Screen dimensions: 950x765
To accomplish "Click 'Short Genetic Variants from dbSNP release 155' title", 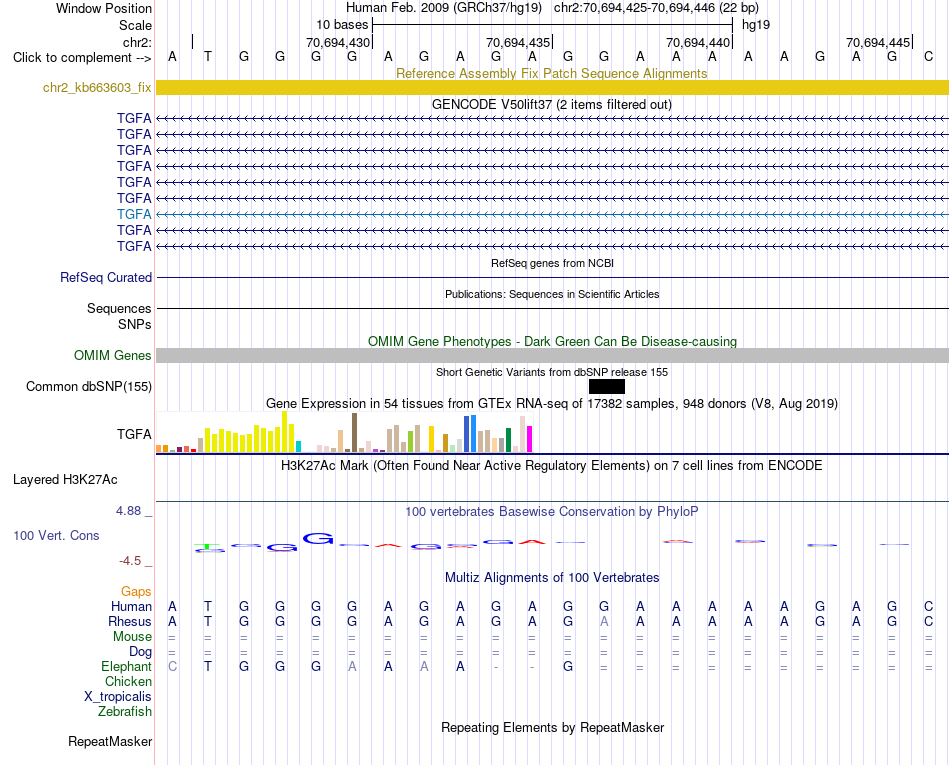I will (552, 373).
